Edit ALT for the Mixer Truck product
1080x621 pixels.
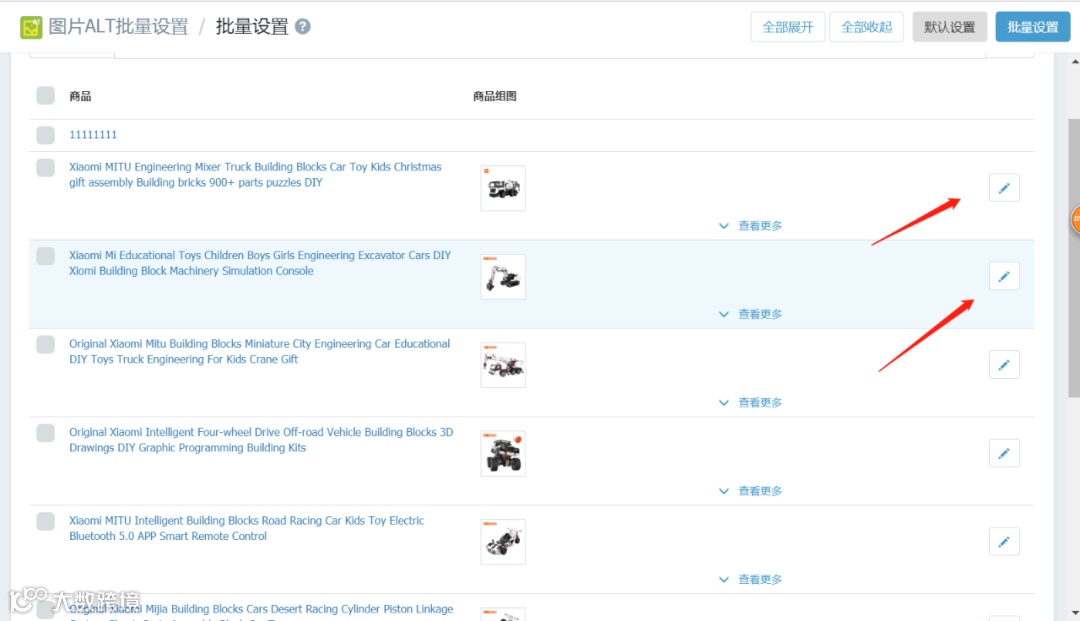coord(1004,188)
